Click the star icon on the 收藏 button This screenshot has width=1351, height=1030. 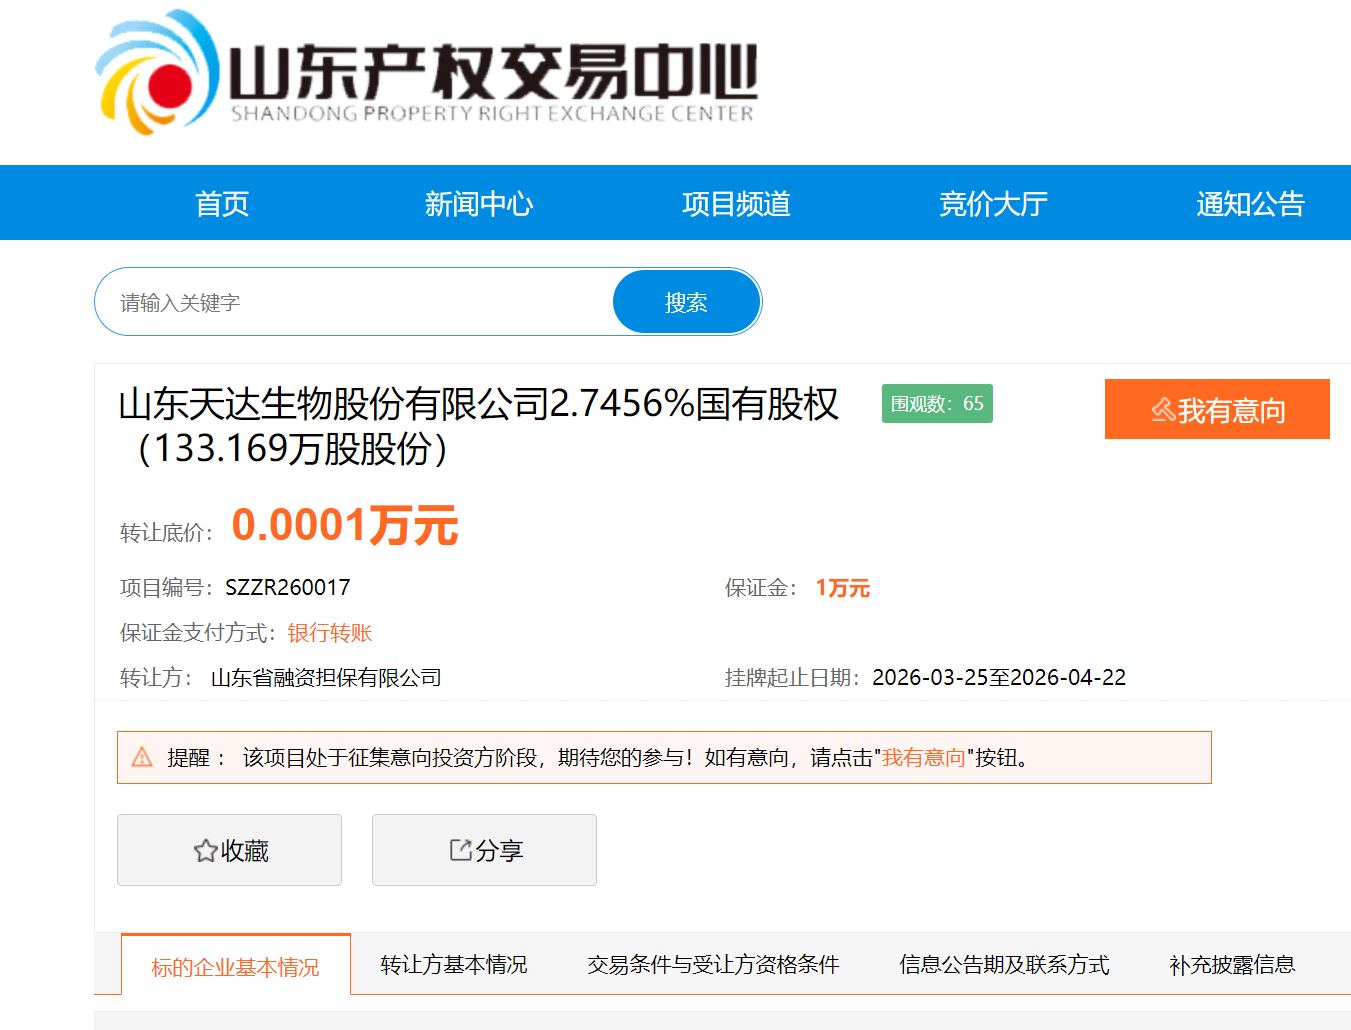tap(205, 851)
